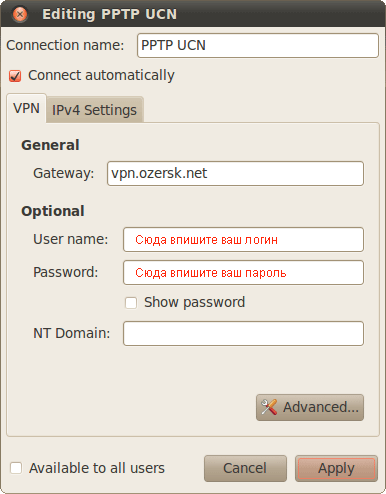The height and width of the screenshot is (494, 386).
Task: Click the Password input field
Action: click(x=243, y=272)
